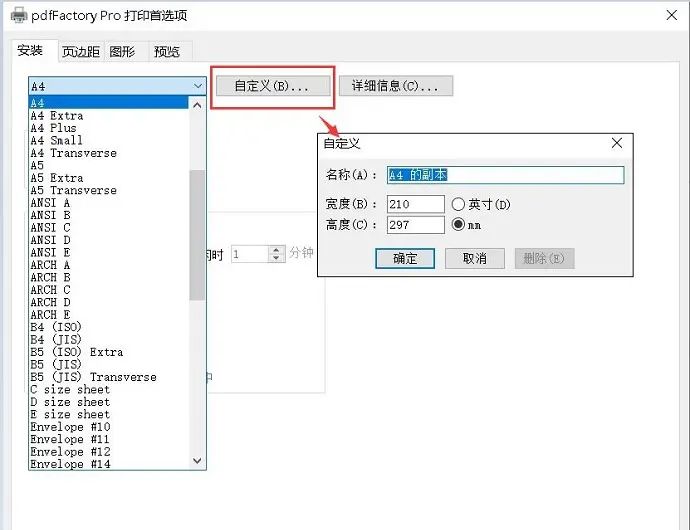Select 'Envelope #10' paper size
Viewport: 690px width, 530px height.
(x=109, y=427)
